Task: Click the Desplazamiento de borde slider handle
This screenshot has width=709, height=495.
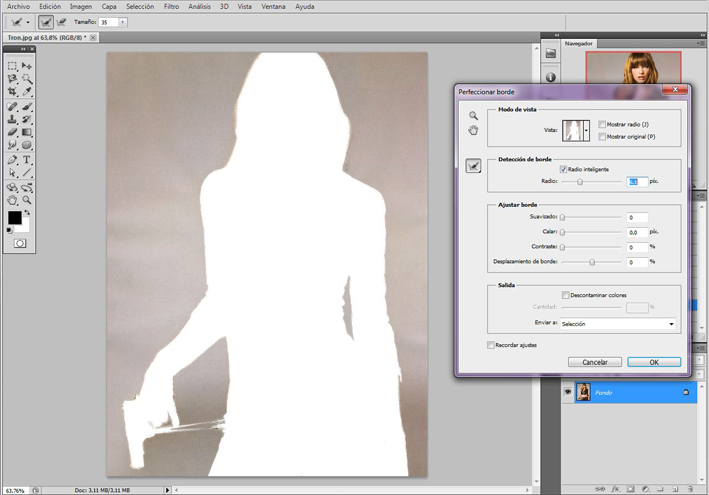Action: [592, 262]
